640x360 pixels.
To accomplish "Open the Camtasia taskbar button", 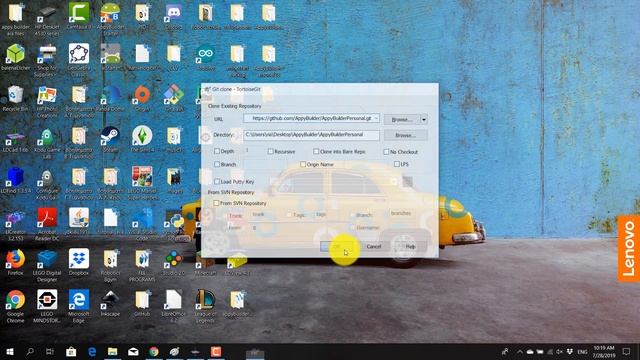I will (x=216, y=351).
